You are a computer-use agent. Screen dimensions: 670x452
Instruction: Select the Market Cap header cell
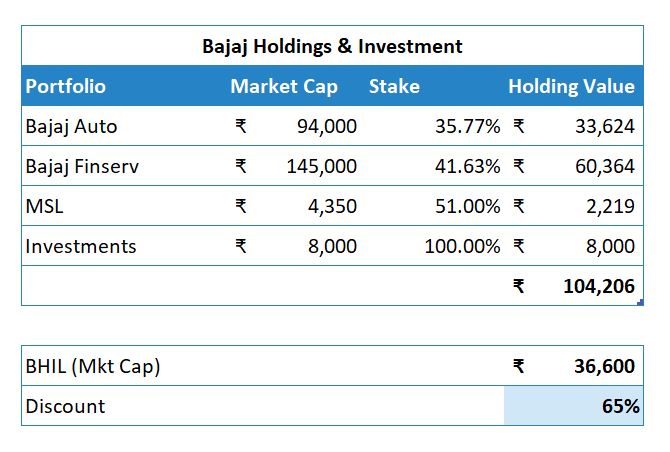(x=284, y=86)
